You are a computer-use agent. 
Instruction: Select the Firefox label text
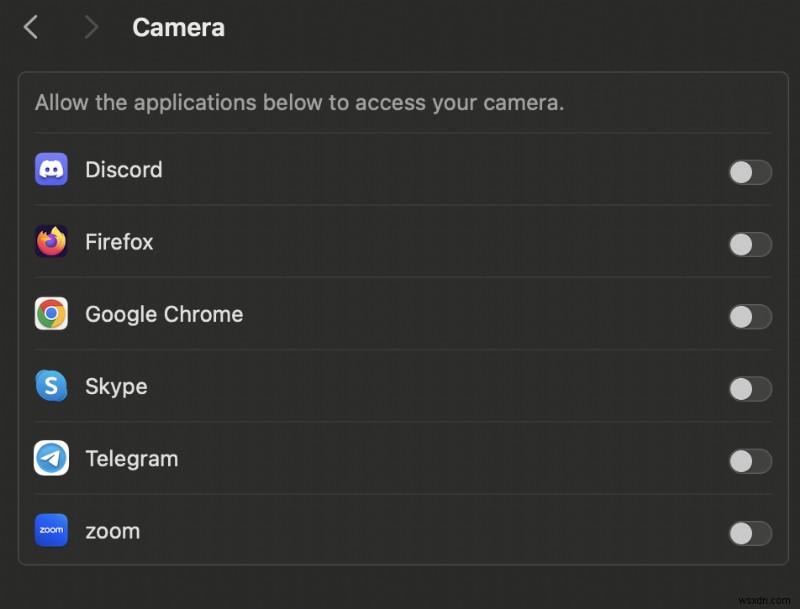click(x=119, y=242)
